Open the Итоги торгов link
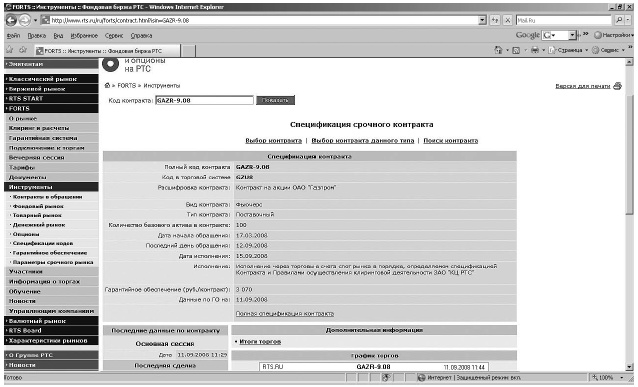The height and width of the screenshot is (387, 638). [260, 342]
